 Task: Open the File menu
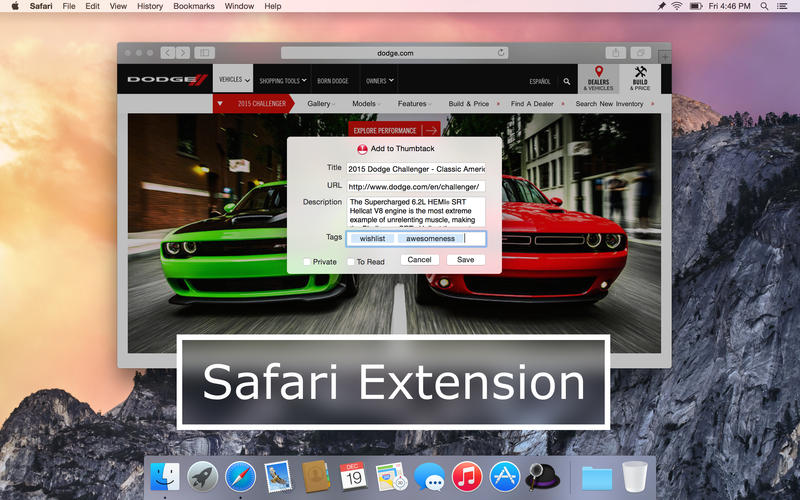tap(68, 6)
